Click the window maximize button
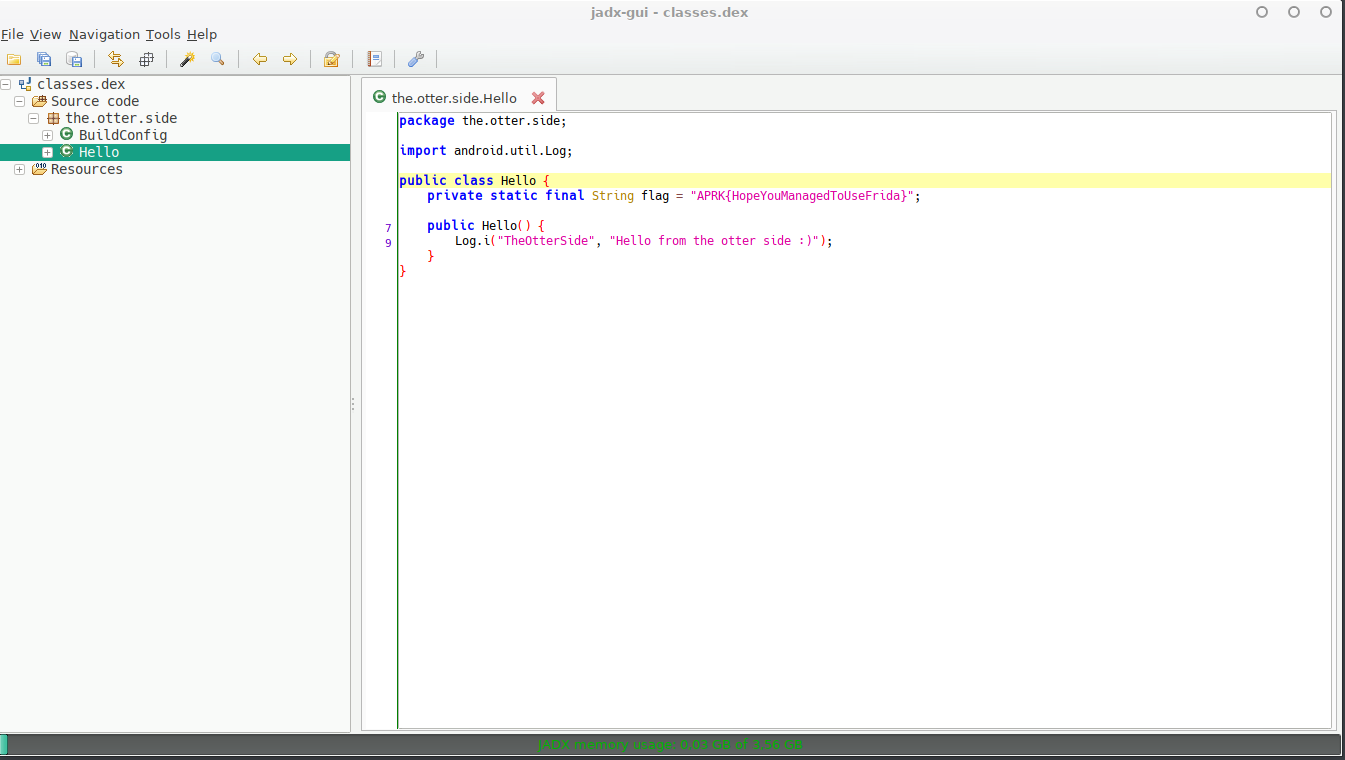This screenshot has width=1345, height=760. click(1294, 12)
